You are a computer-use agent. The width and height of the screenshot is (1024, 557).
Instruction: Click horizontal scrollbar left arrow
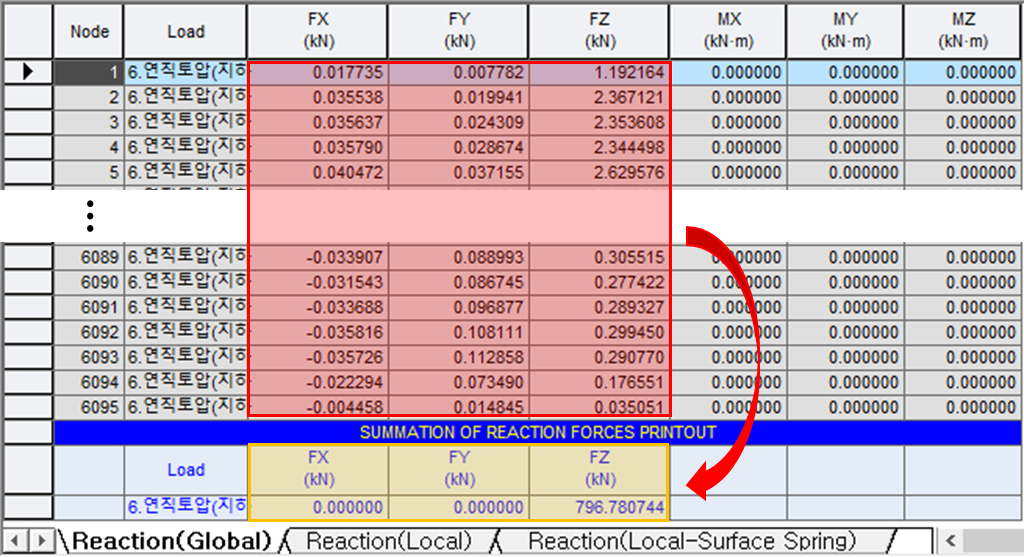[949, 541]
